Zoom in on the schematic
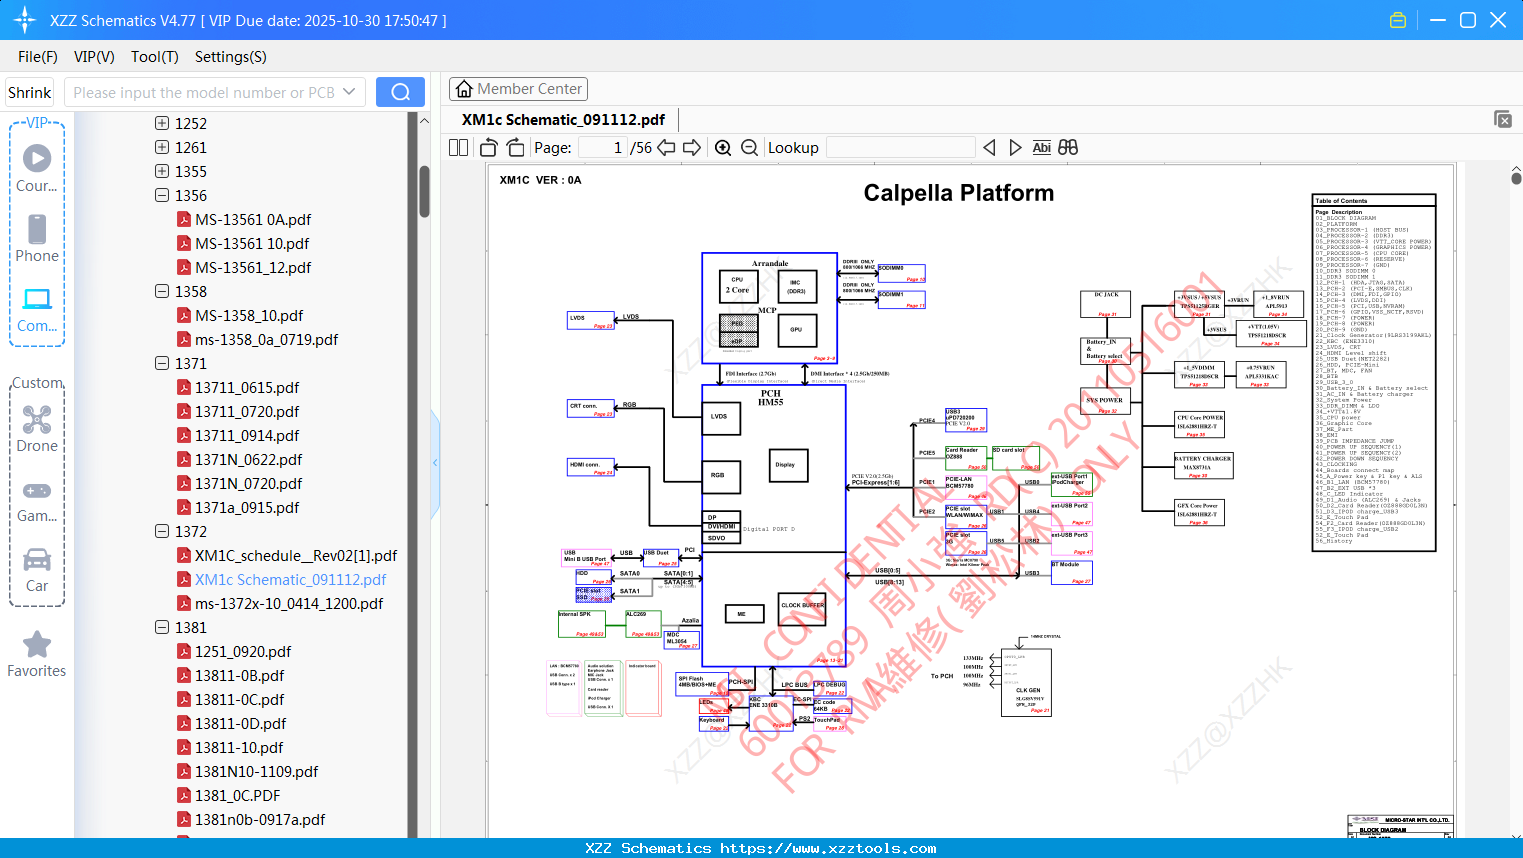This screenshot has height=858, width=1523. pyautogui.click(x=723, y=147)
